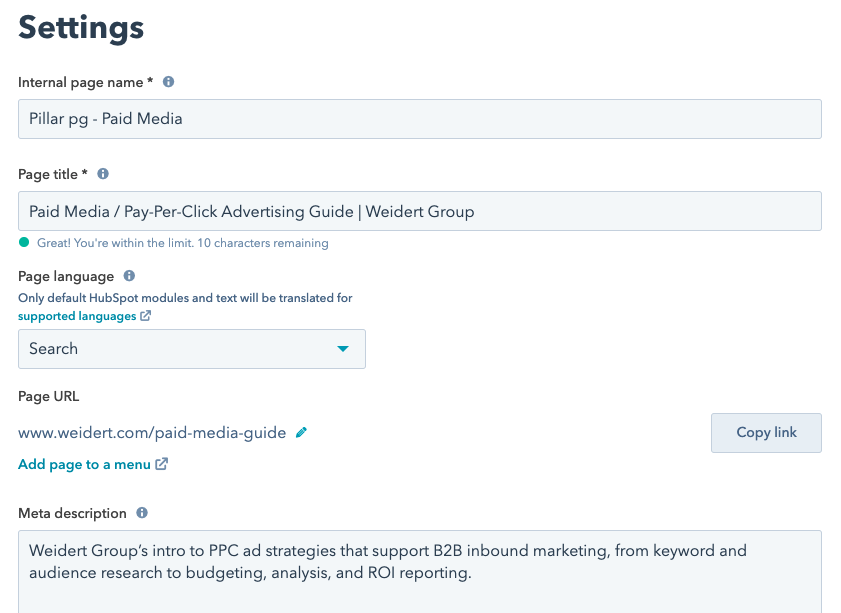Select the Page title text field

pos(419,211)
